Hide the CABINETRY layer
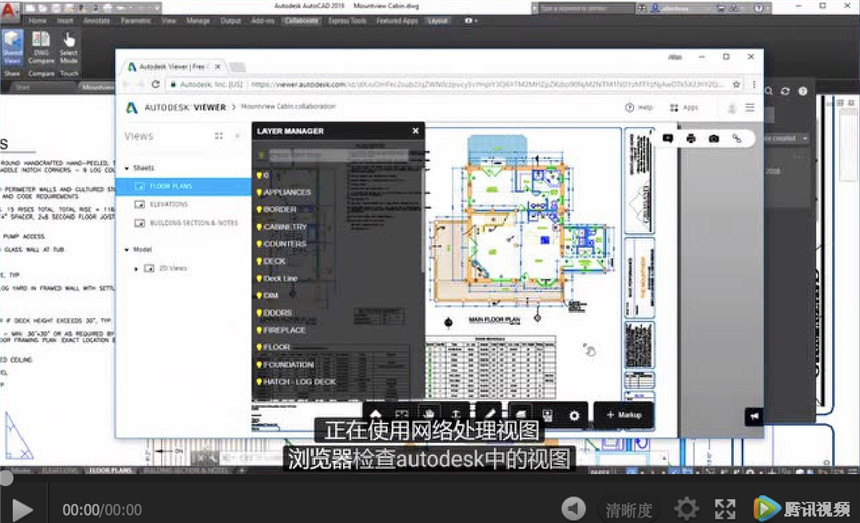Screen dimensions: 860x523 click(259, 227)
